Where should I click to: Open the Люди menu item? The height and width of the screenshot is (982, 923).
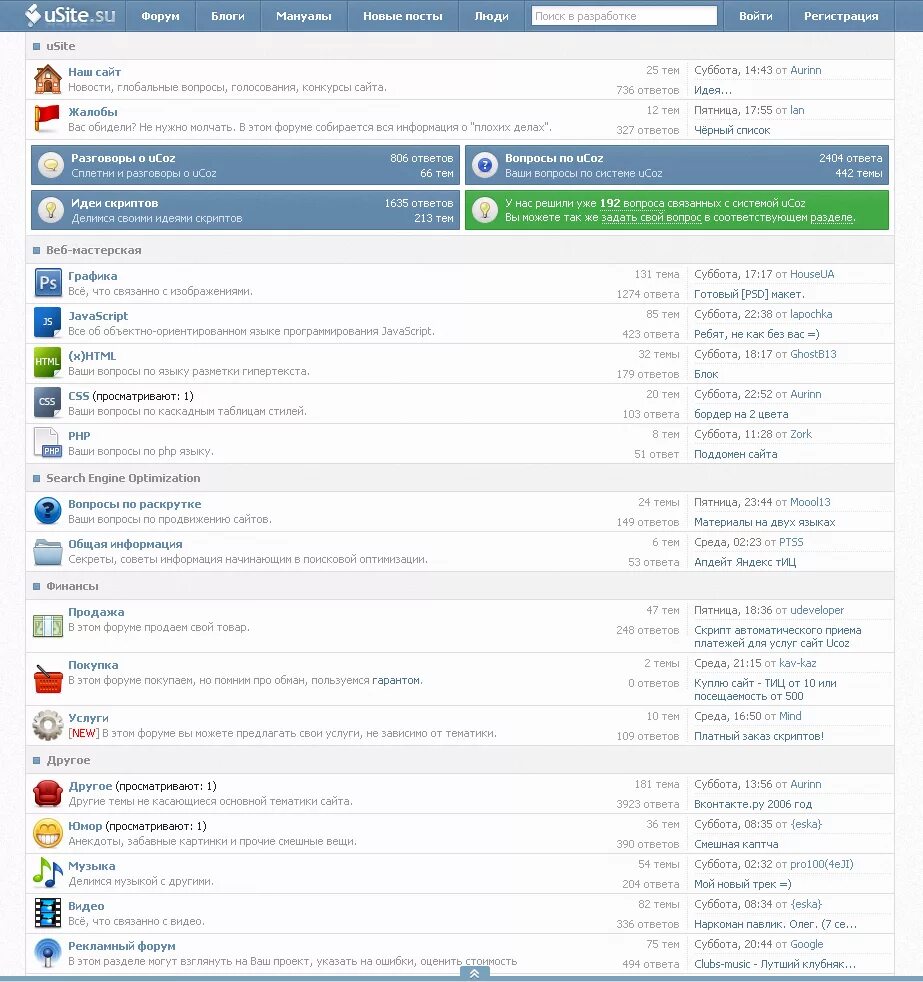[x=492, y=16]
